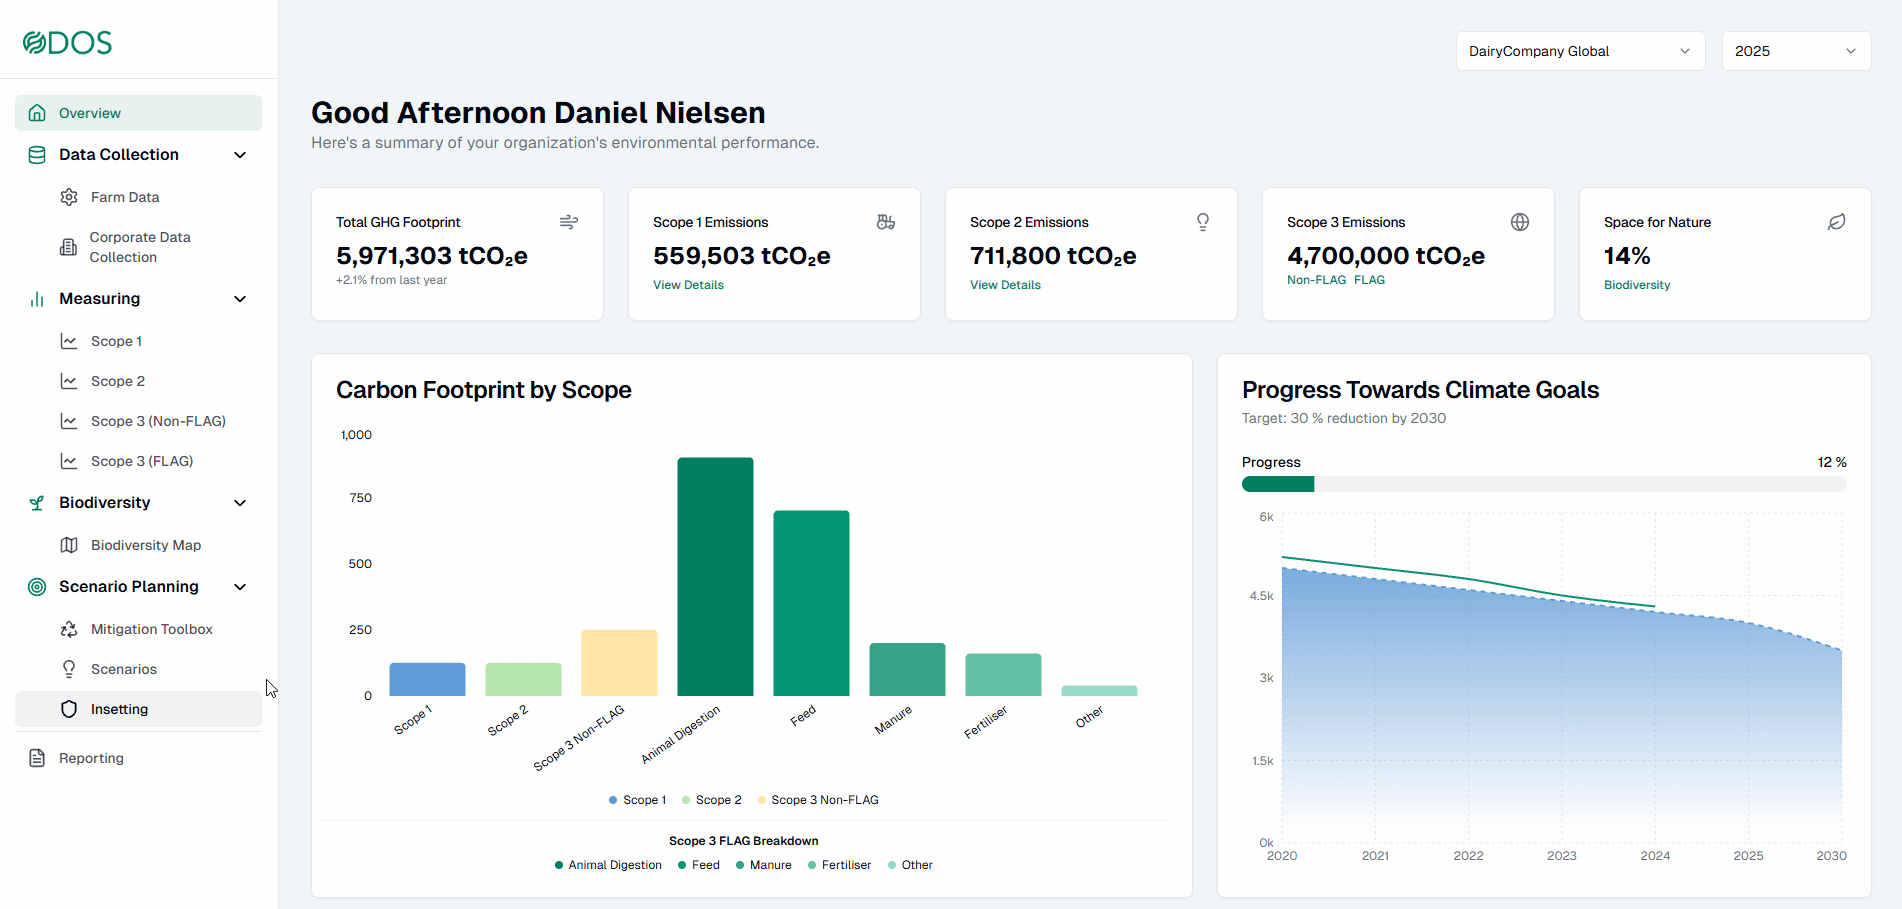Screen dimensions: 1902x909
Task: Open the DairyCompany Global dropdown
Action: pos(1580,51)
